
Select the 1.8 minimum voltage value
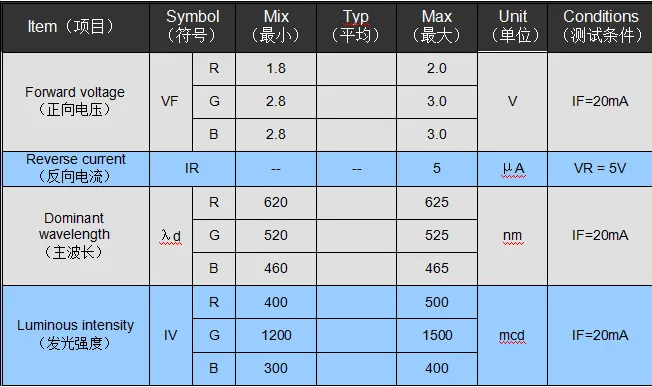tap(276, 69)
